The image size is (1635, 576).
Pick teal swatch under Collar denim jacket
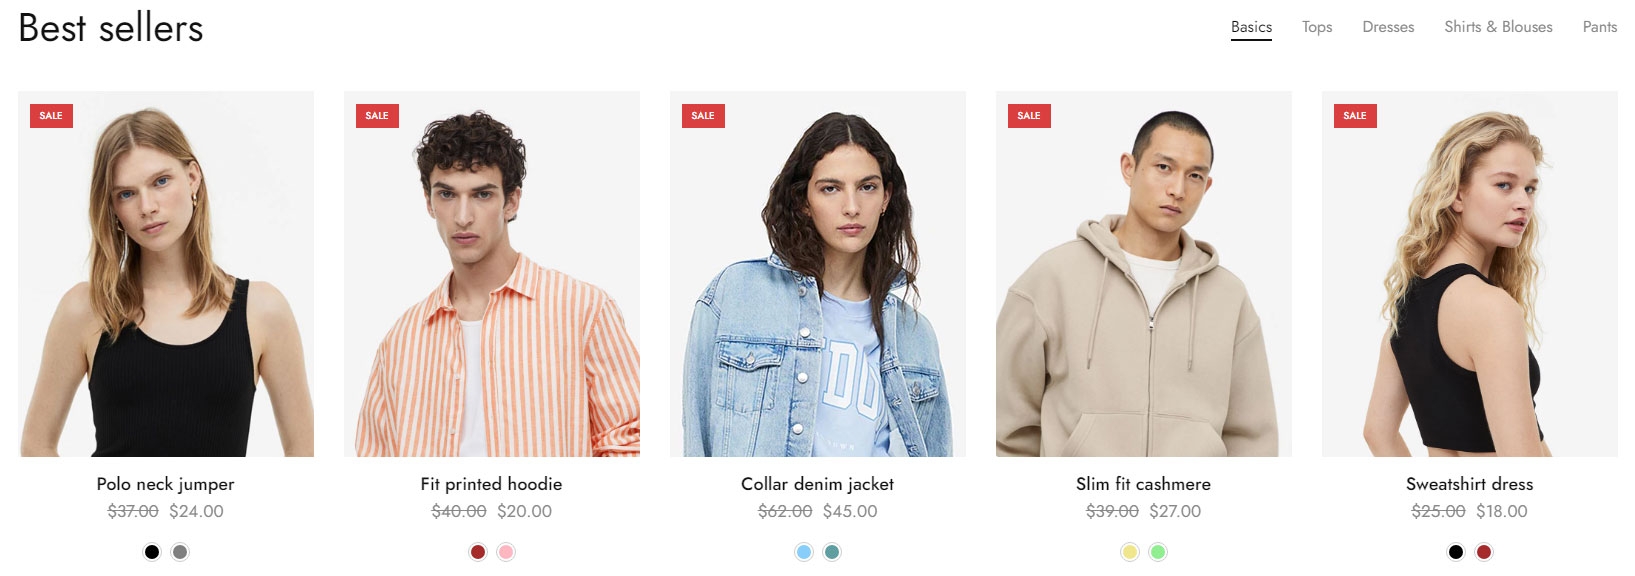click(832, 552)
